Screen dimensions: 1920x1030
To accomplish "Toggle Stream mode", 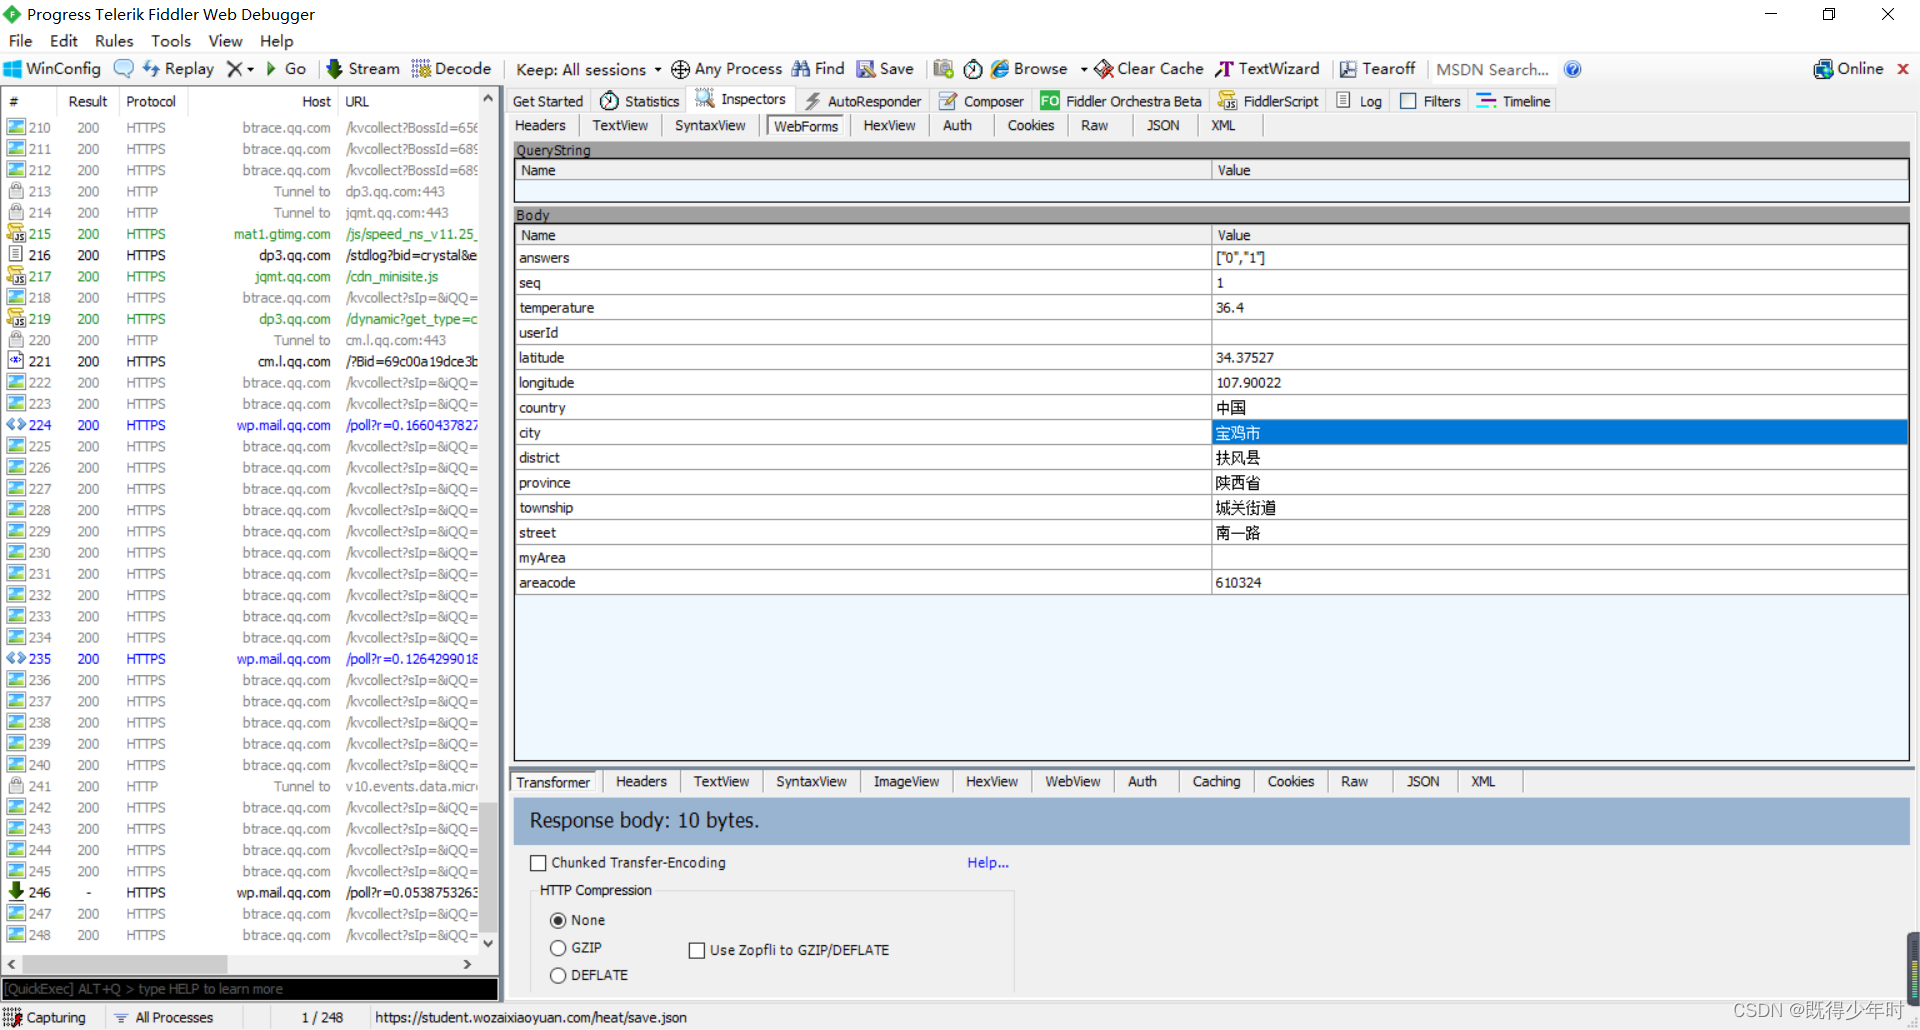I will pos(363,69).
